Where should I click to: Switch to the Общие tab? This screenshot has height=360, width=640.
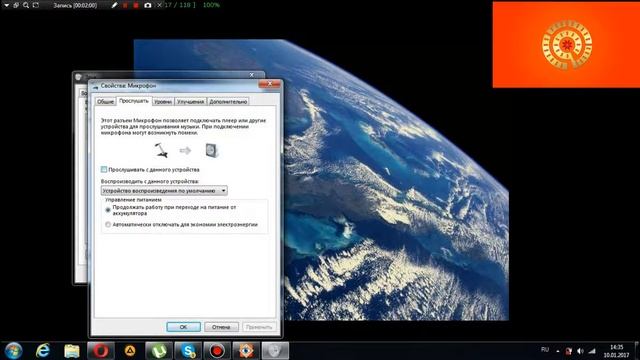tap(105, 102)
